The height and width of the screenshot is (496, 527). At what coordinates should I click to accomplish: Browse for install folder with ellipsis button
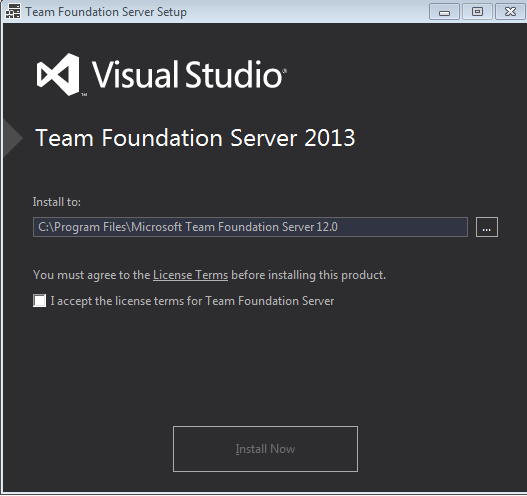click(x=487, y=227)
